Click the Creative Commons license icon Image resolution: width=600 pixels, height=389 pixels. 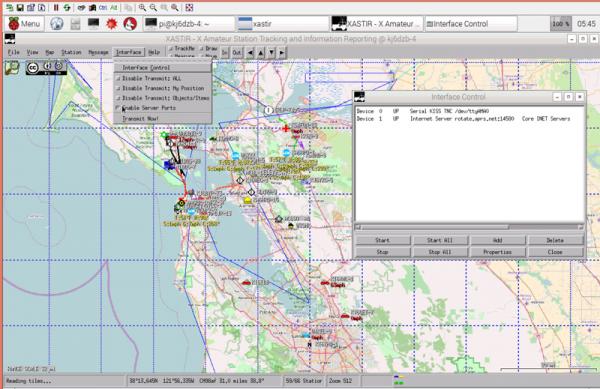click(x=46, y=68)
